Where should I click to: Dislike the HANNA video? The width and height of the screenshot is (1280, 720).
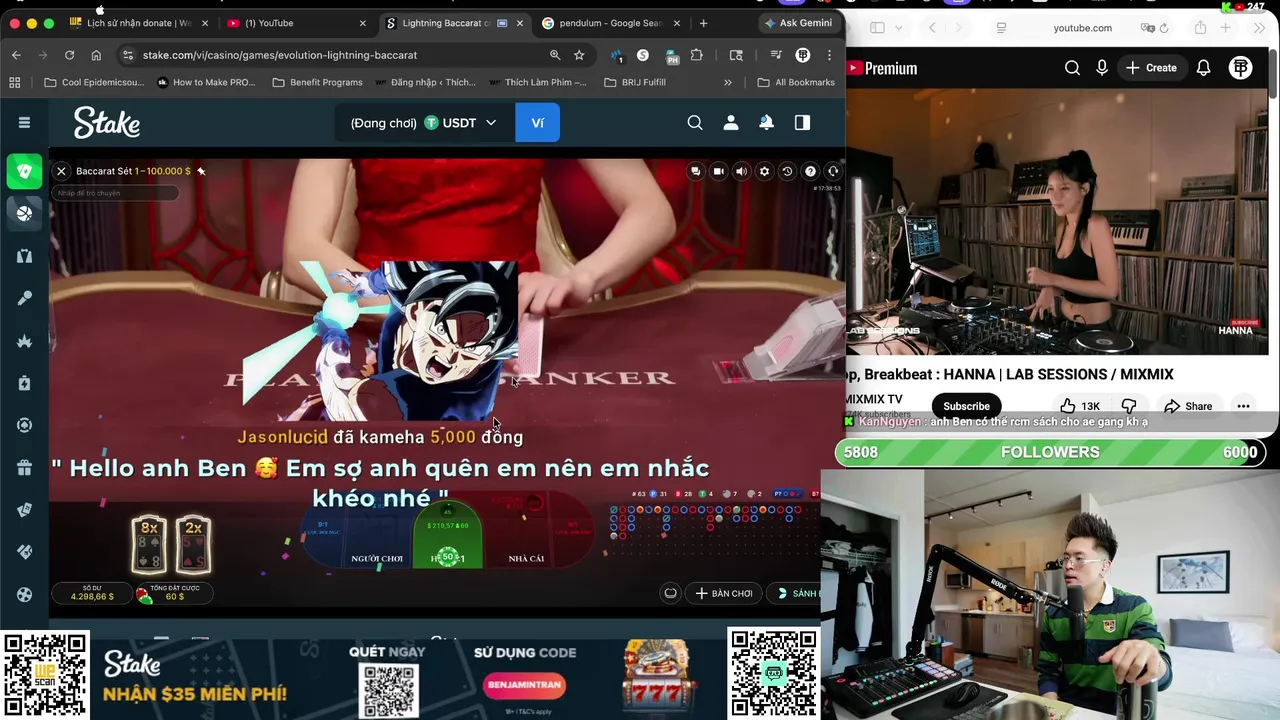pyautogui.click(x=1129, y=406)
